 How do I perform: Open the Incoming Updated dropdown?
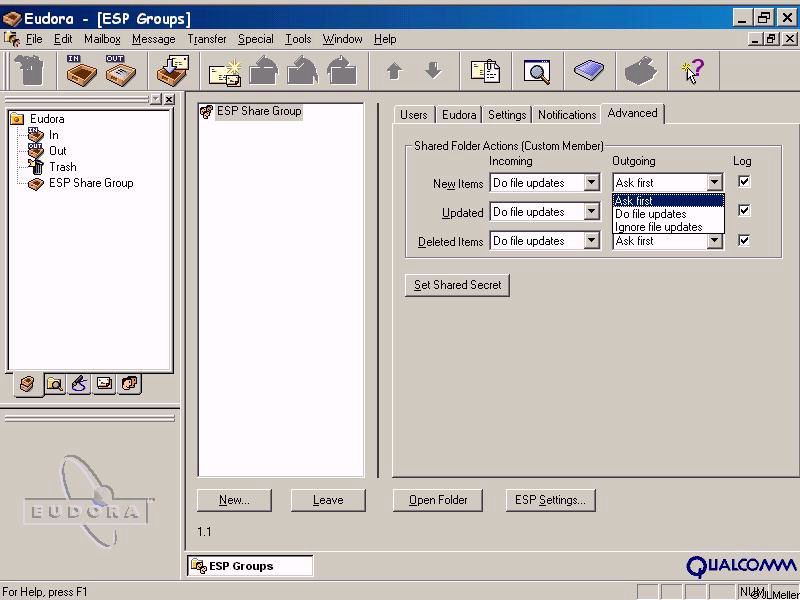tap(591, 211)
